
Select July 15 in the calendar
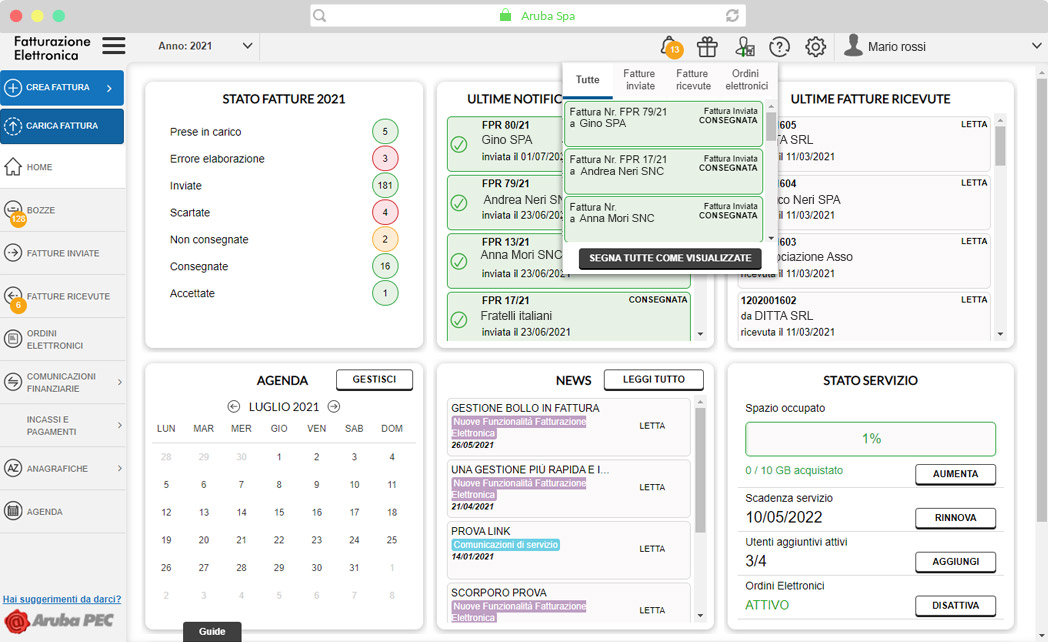tap(278, 512)
